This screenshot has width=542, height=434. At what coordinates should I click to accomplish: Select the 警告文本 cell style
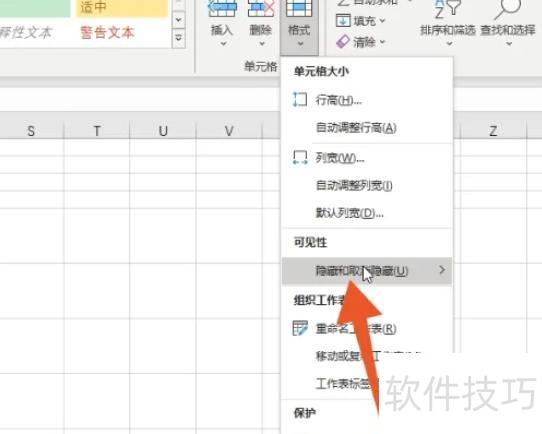point(107,32)
